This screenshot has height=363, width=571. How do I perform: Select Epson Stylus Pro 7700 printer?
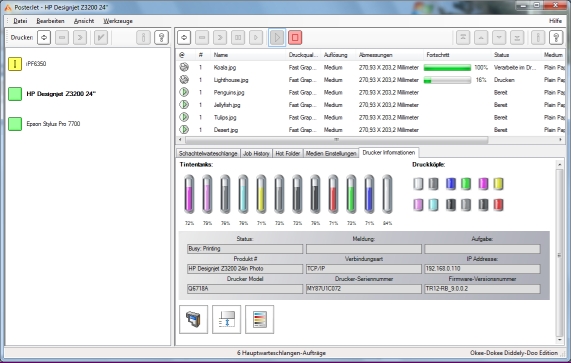pos(53,124)
